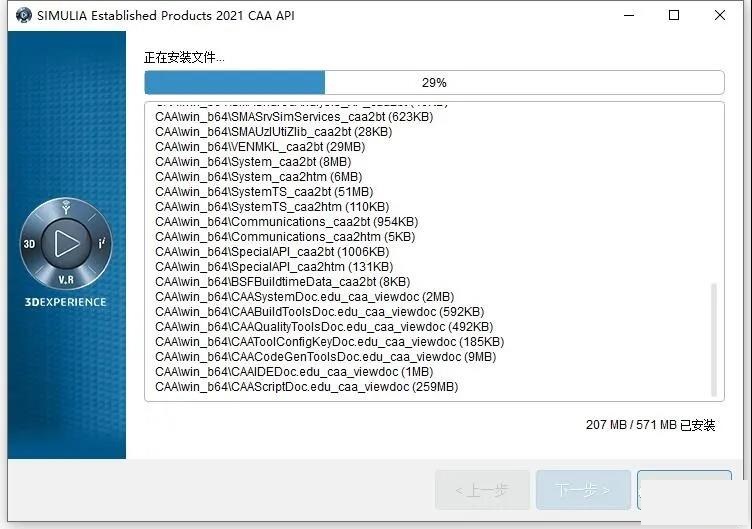Select the SMASrvSimServices_caa2bt (623KB) row

click(294, 117)
